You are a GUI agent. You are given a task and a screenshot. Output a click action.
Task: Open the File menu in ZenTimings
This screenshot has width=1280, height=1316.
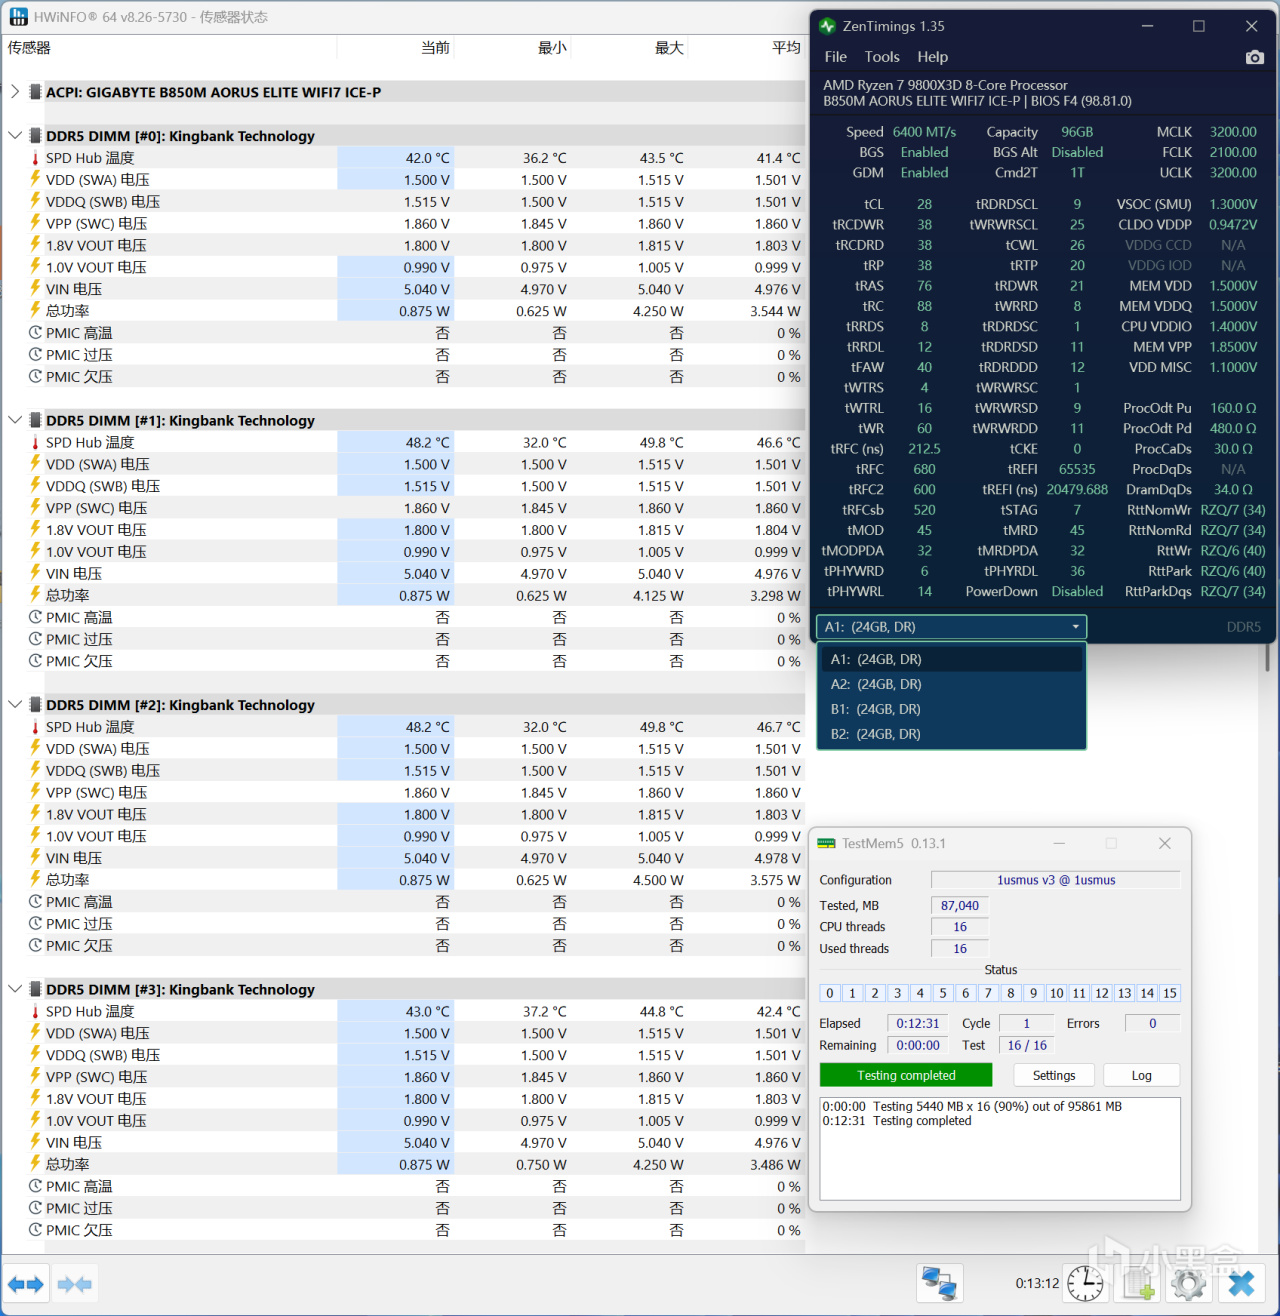tap(835, 57)
